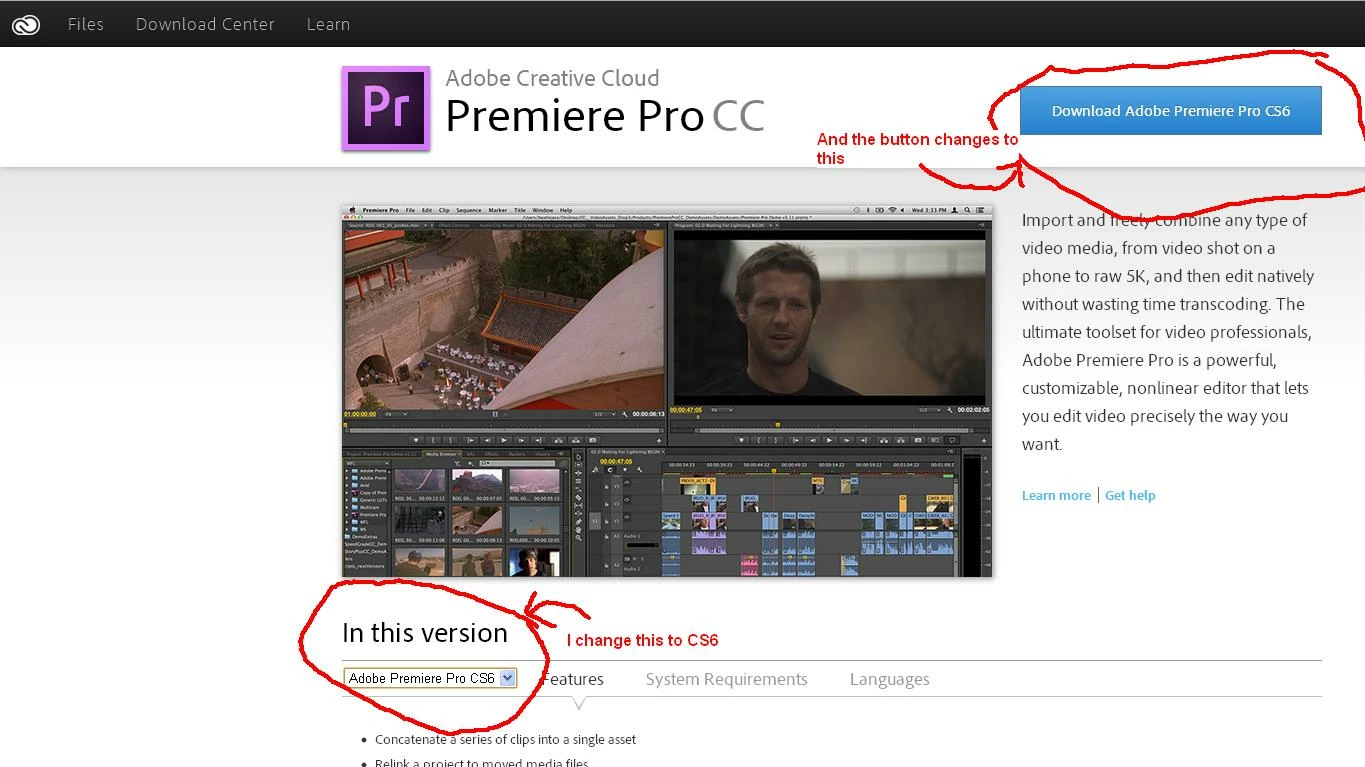Click the 'In this version' heading
This screenshot has width=1365, height=767.
pos(425,633)
